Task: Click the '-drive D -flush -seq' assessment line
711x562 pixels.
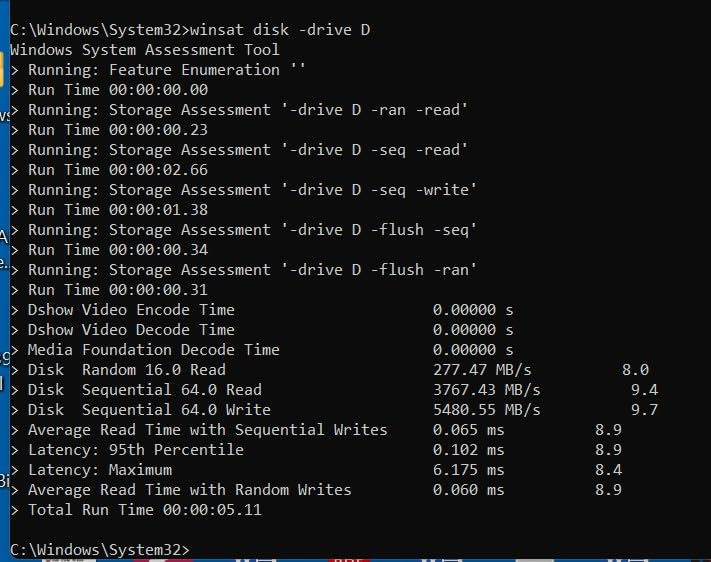Action: 252,230
